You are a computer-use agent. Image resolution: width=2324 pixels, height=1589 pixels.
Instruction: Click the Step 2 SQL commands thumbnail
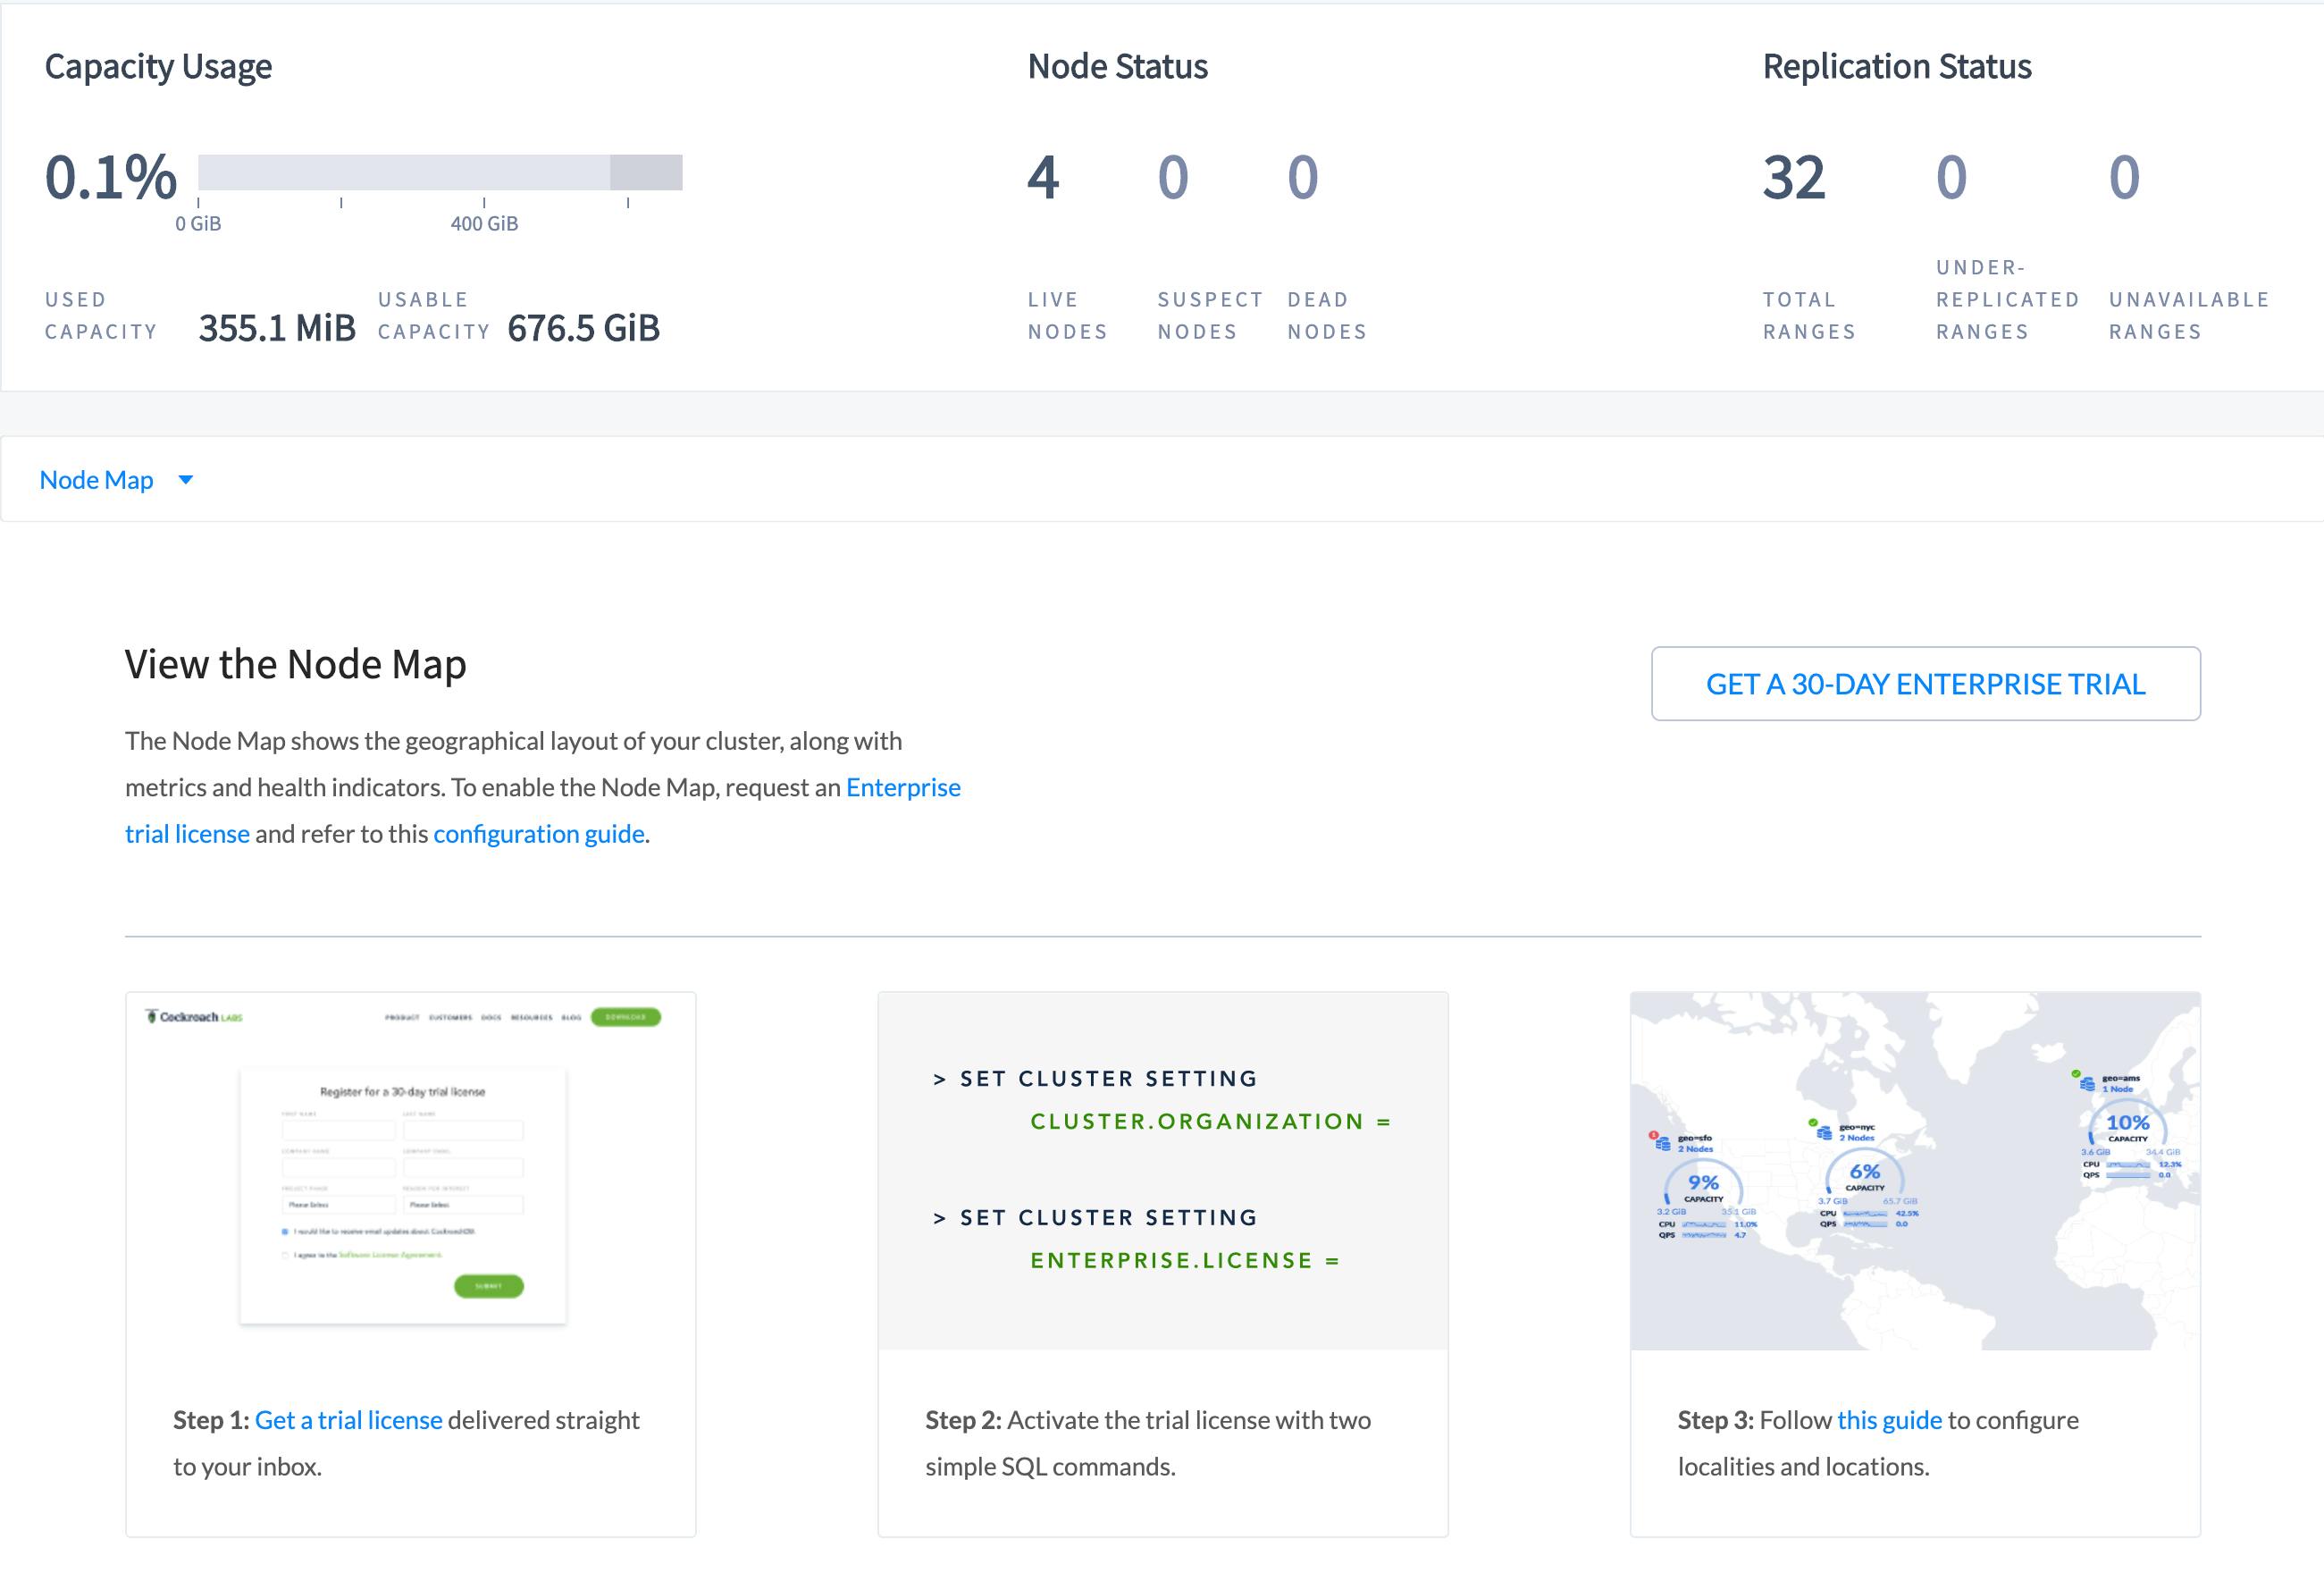[x=1162, y=1170]
